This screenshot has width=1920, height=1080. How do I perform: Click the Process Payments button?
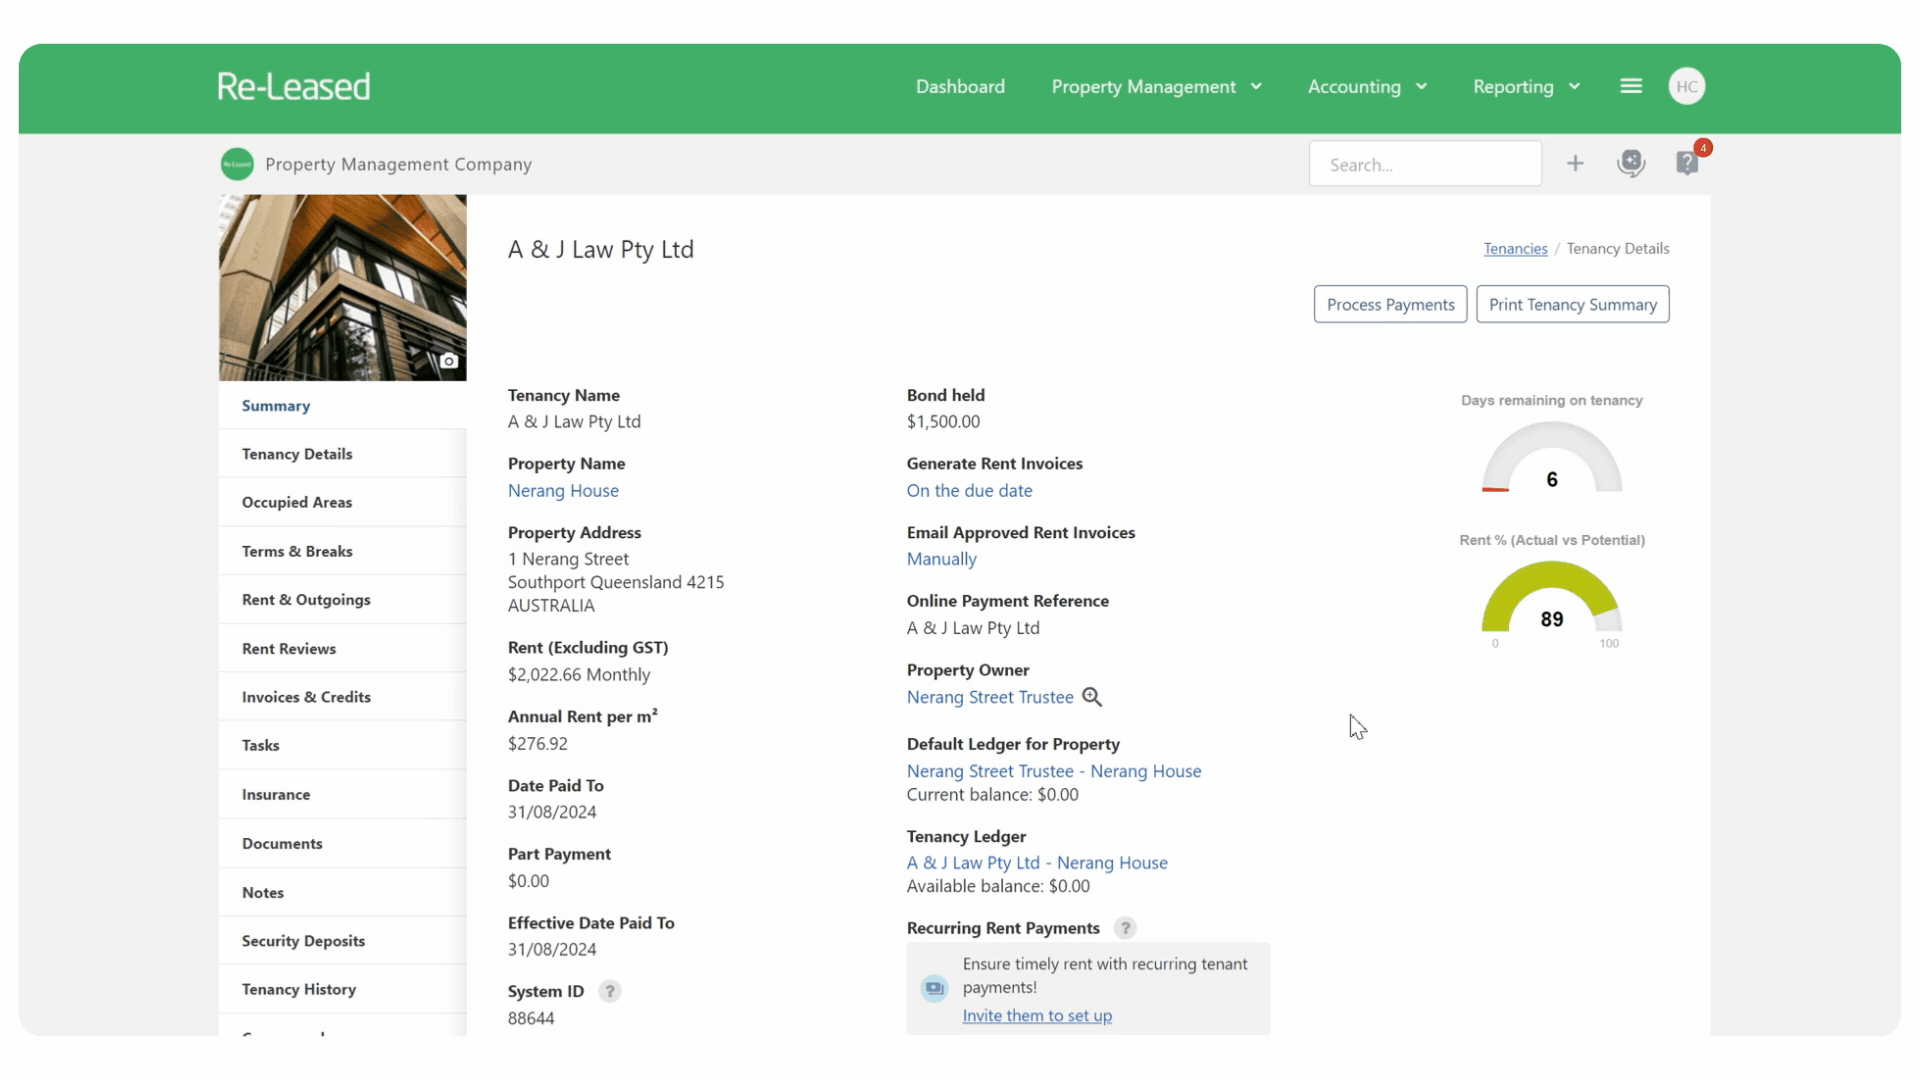pos(1390,304)
